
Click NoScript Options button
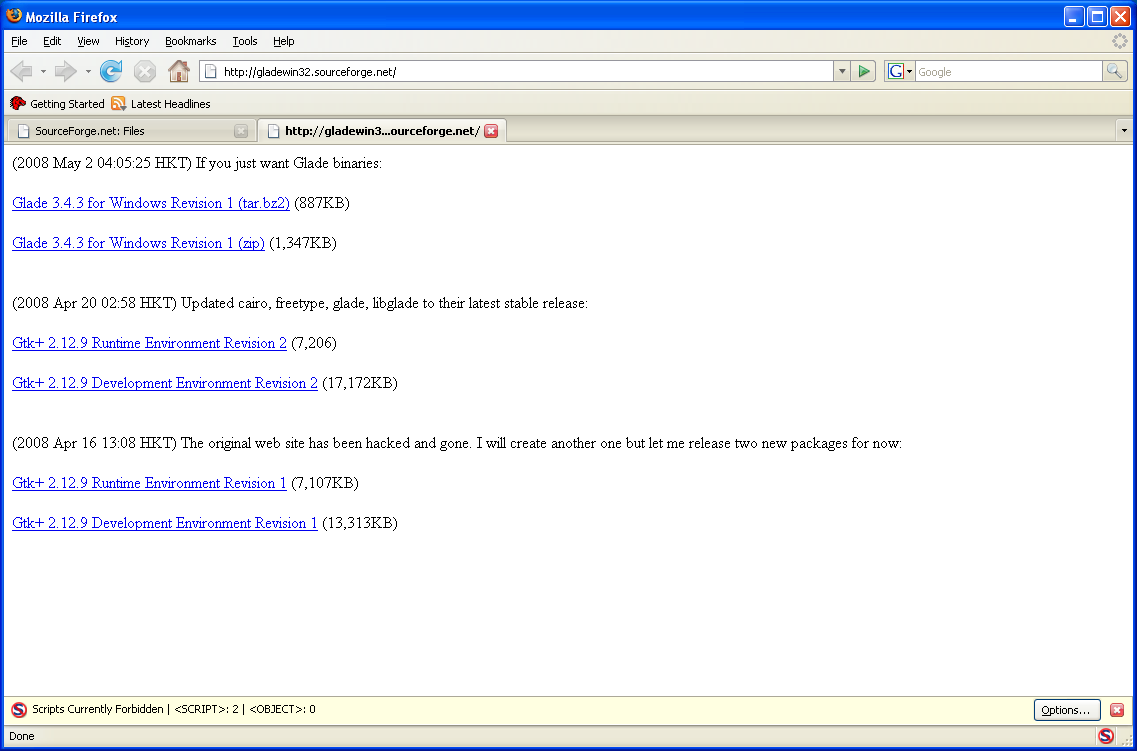click(1066, 710)
